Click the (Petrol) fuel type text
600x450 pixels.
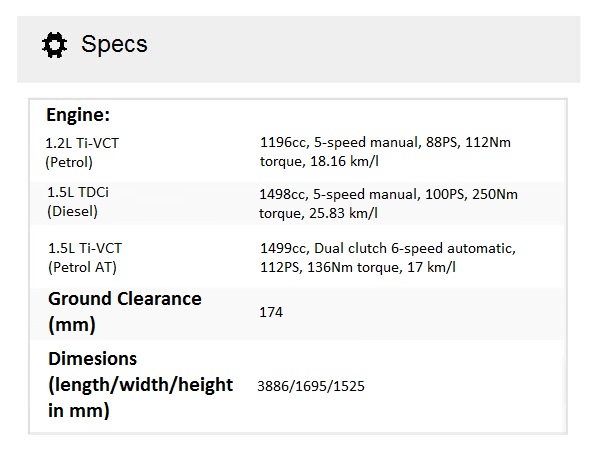tap(69, 161)
